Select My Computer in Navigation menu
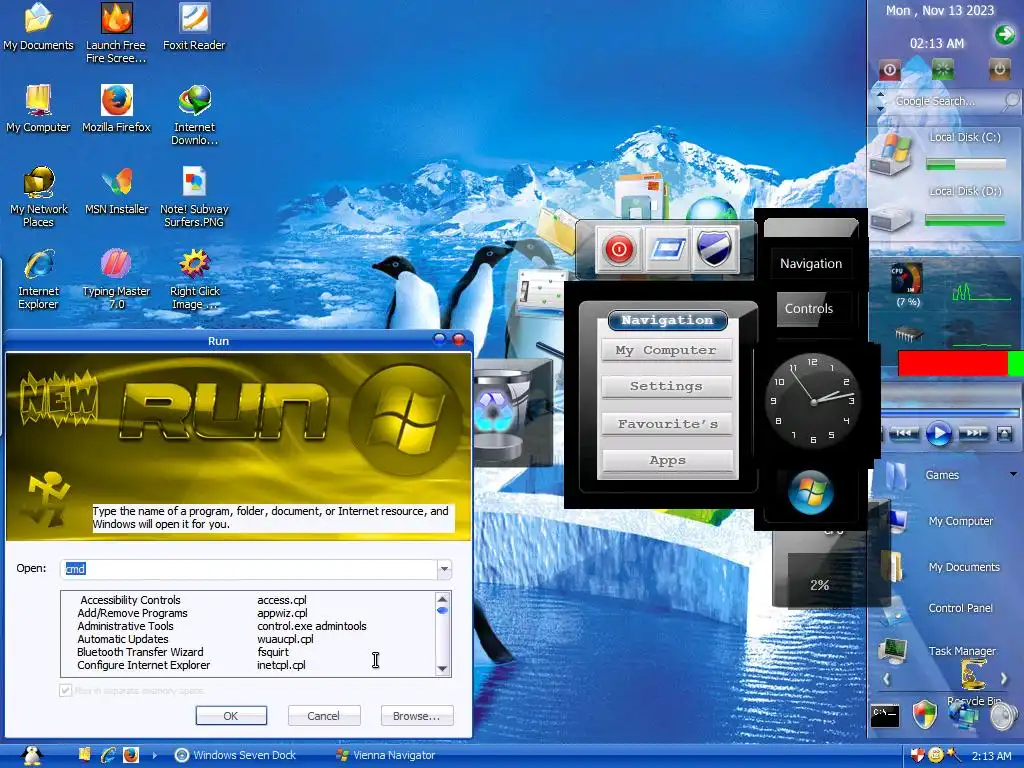 pyautogui.click(x=666, y=350)
